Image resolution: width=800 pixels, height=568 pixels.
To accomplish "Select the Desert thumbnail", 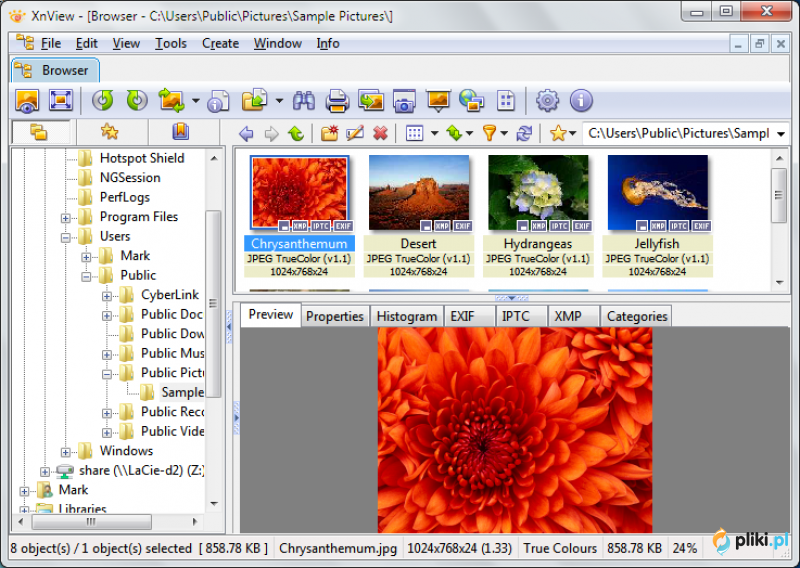I will [418, 215].
